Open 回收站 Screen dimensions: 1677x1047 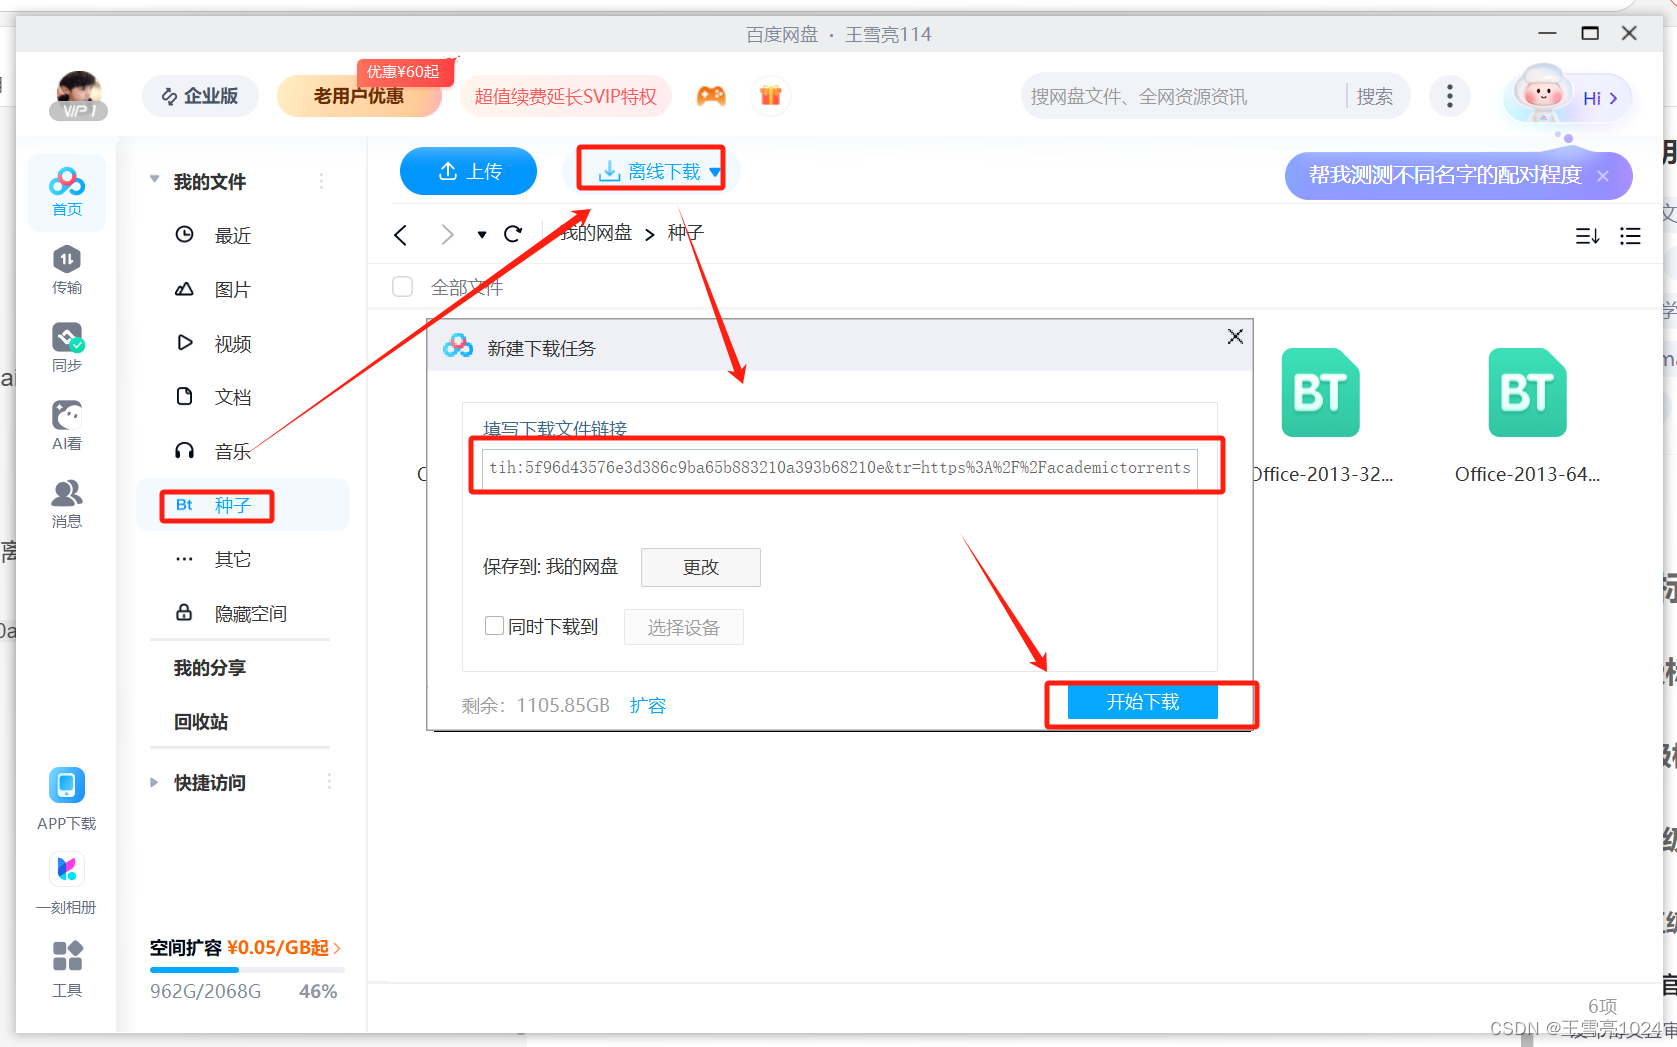point(201,722)
